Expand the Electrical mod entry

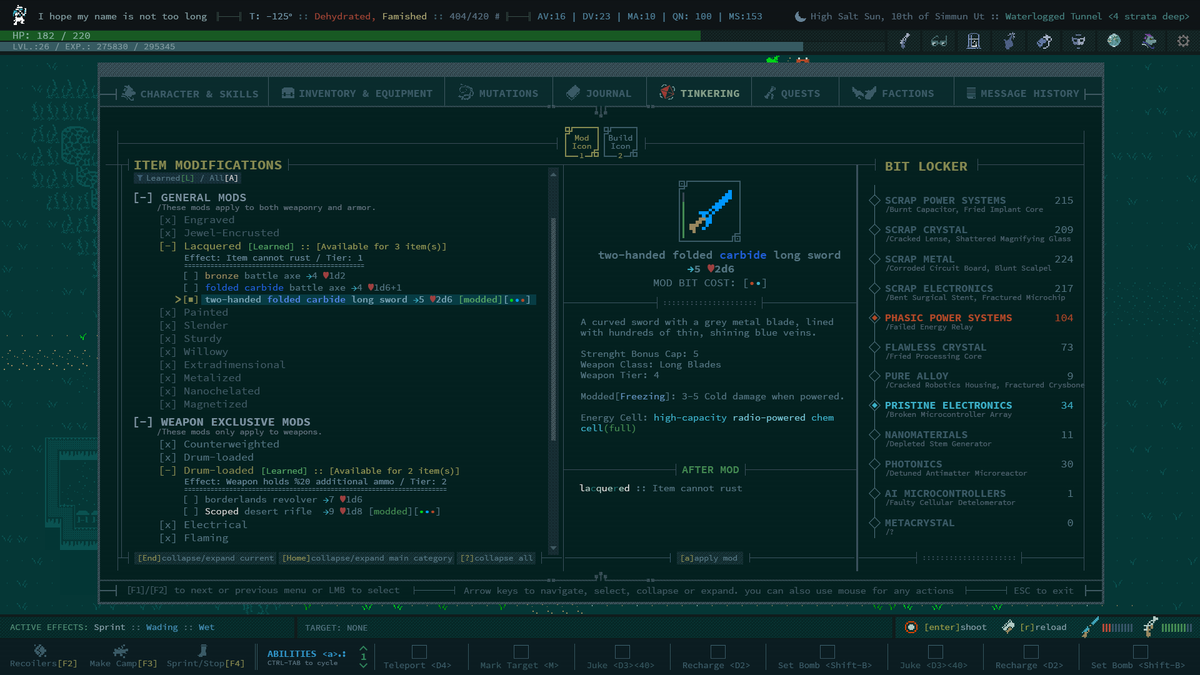point(167,524)
